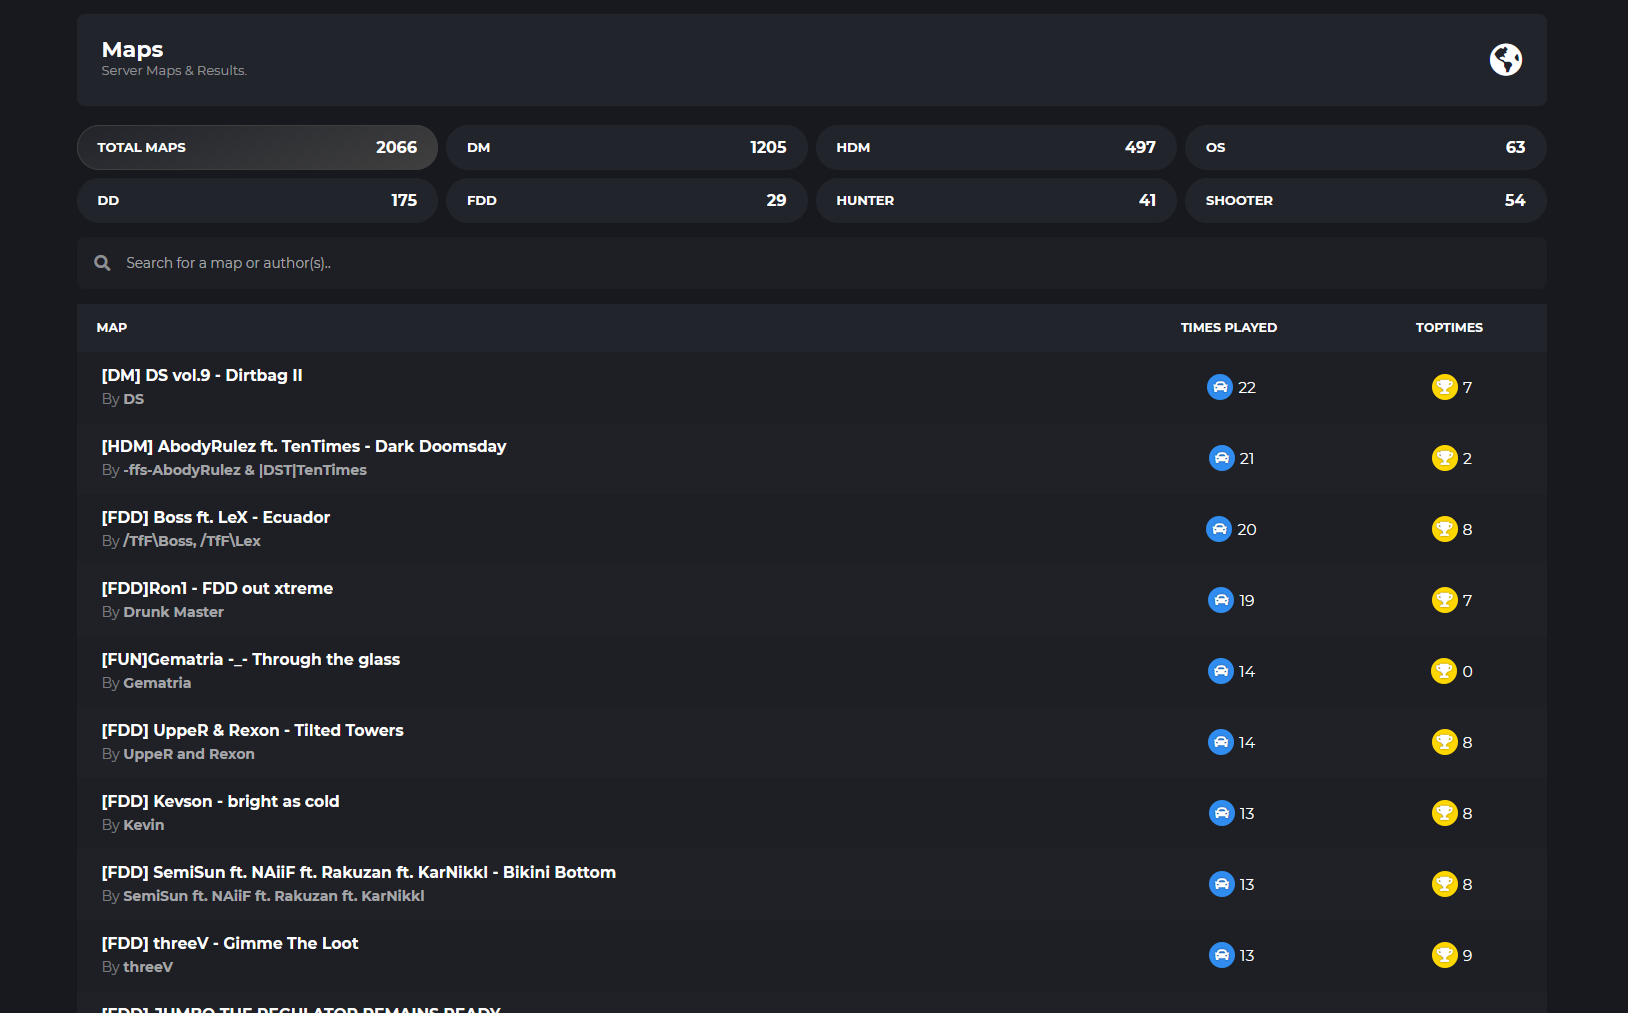
Task: Click the search magnifier icon
Action: tap(102, 263)
